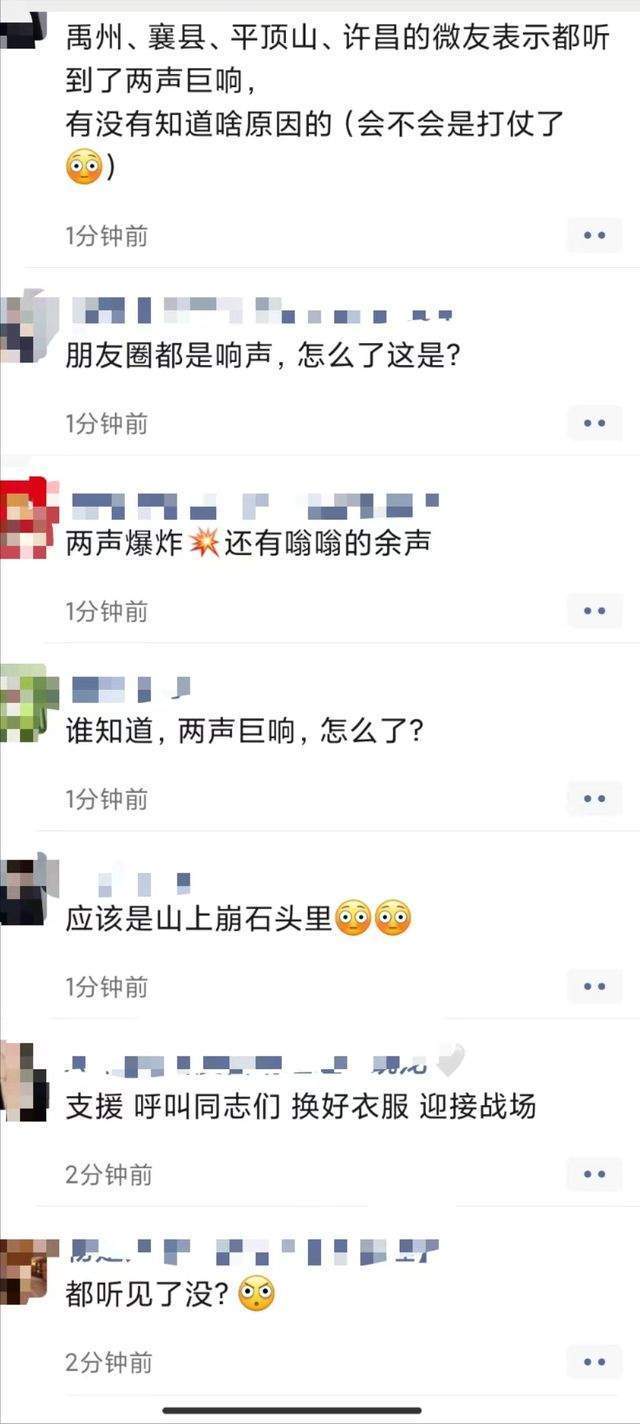The image size is (640, 1424).
Task: Open like/comment options for 两声爆炸 post
Action: click(x=594, y=611)
